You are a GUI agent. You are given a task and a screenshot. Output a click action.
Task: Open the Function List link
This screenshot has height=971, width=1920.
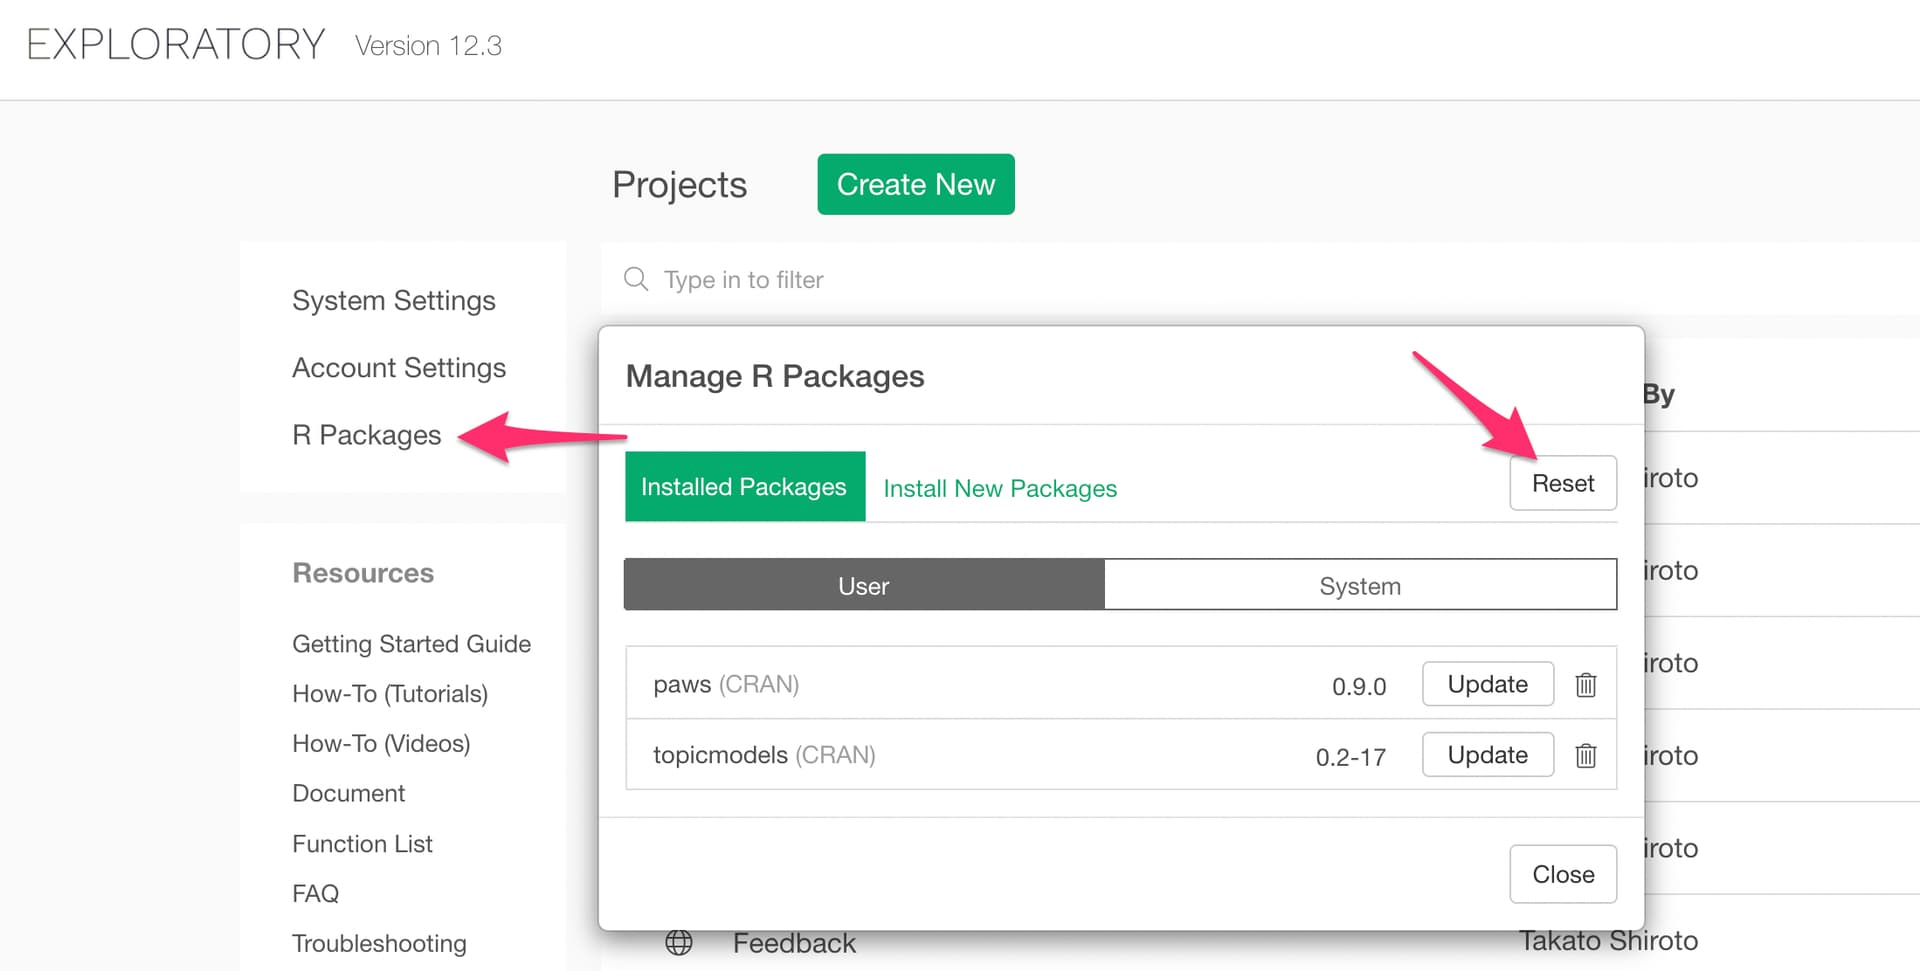click(362, 844)
